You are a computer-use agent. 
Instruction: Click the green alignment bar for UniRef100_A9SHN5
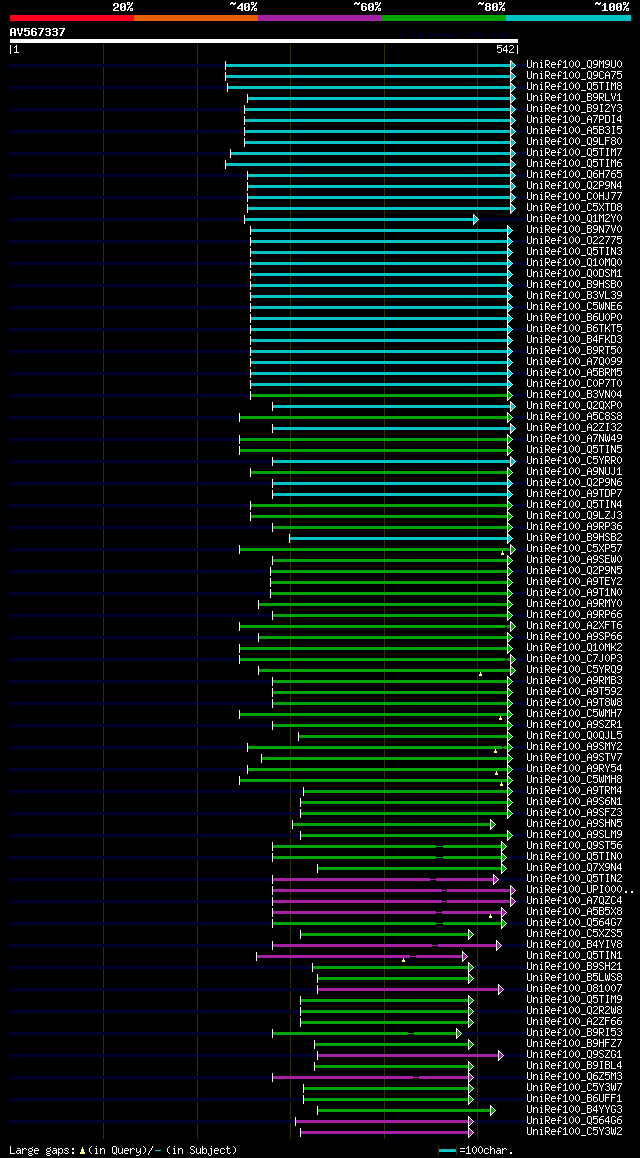(x=391, y=824)
